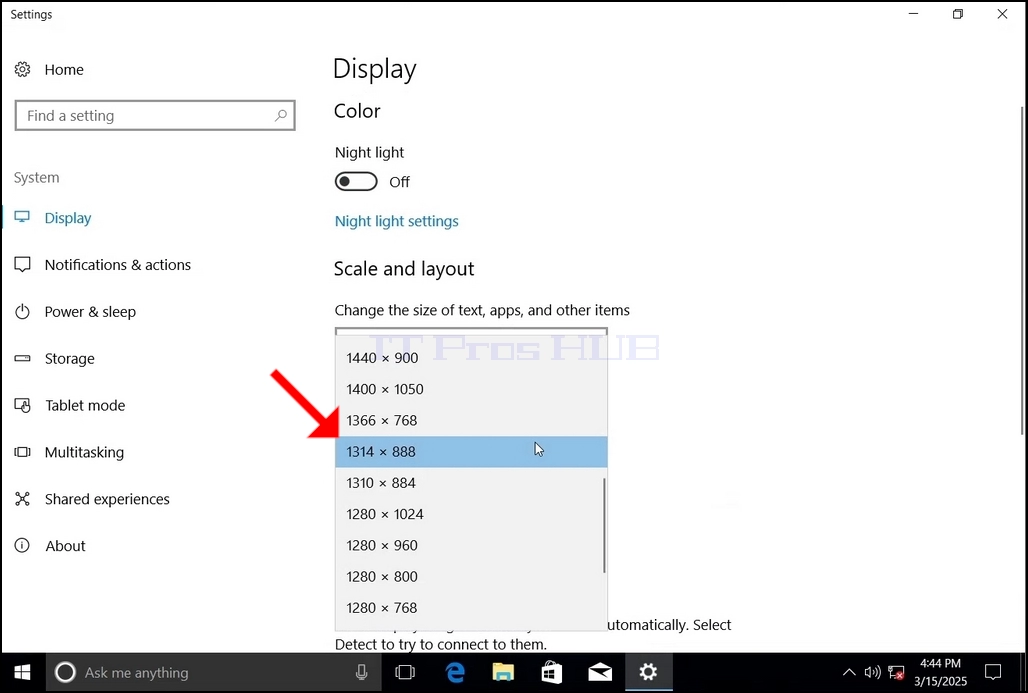
Task: Open Task View from the taskbar
Action: pos(405,673)
